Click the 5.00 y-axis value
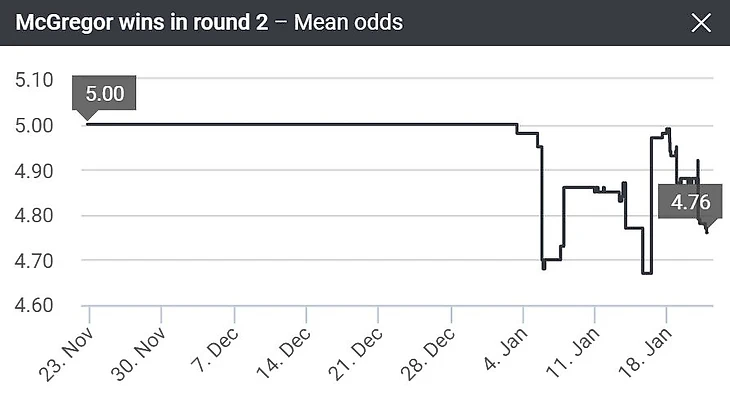The width and height of the screenshot is (730, 403). 35,125
